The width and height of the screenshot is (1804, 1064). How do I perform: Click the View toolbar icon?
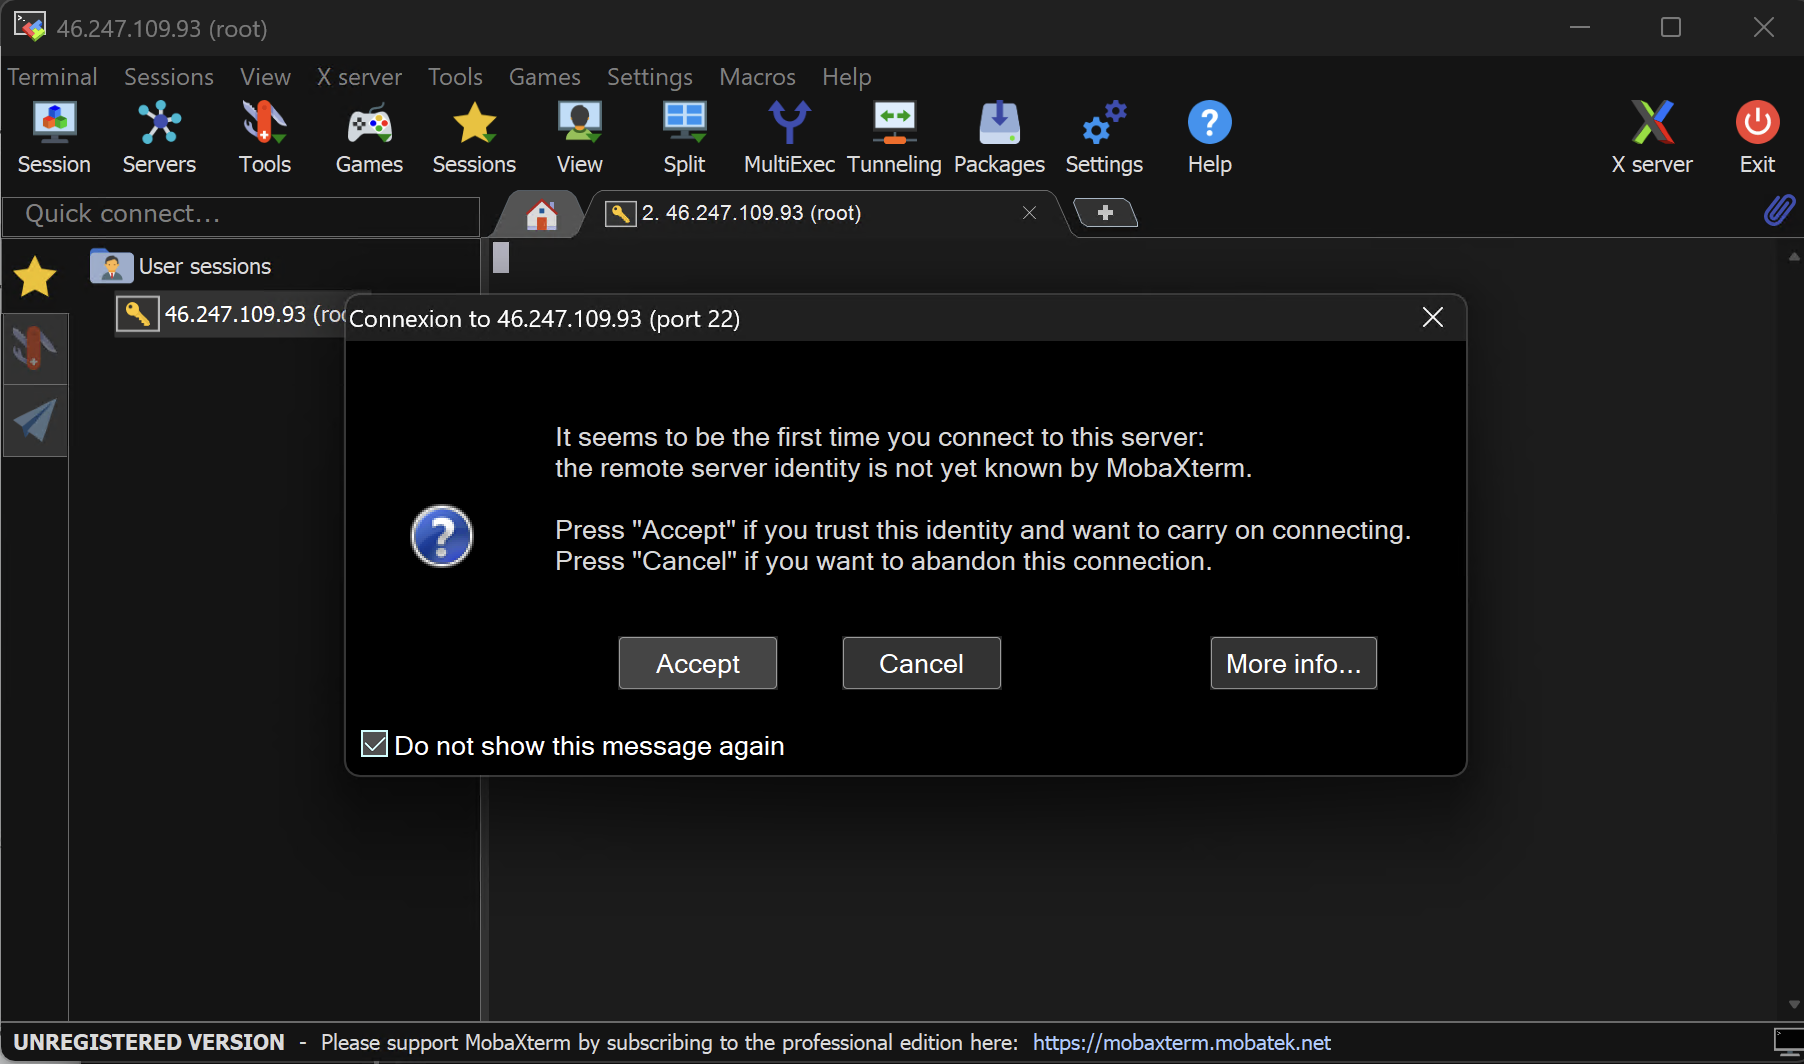(x=580, y=138)
